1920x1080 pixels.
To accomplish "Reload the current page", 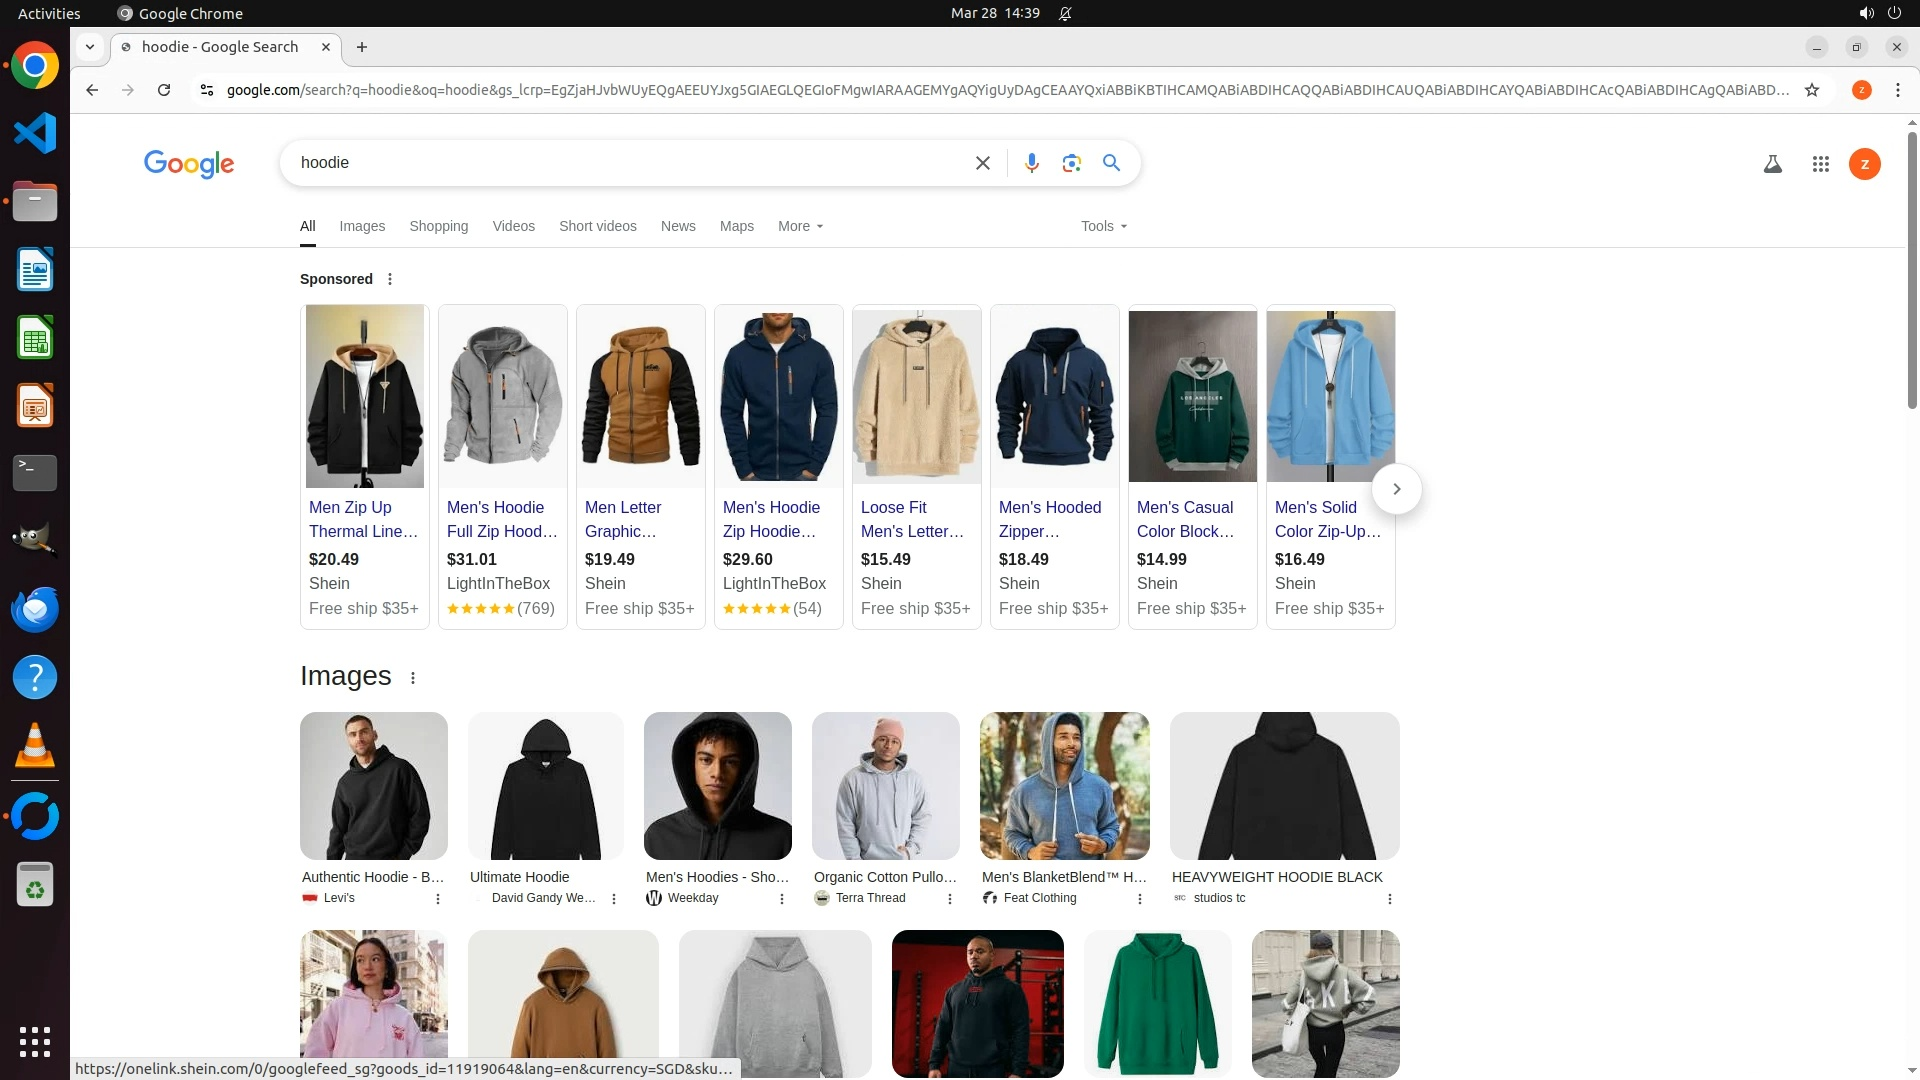I will [164, 90].
